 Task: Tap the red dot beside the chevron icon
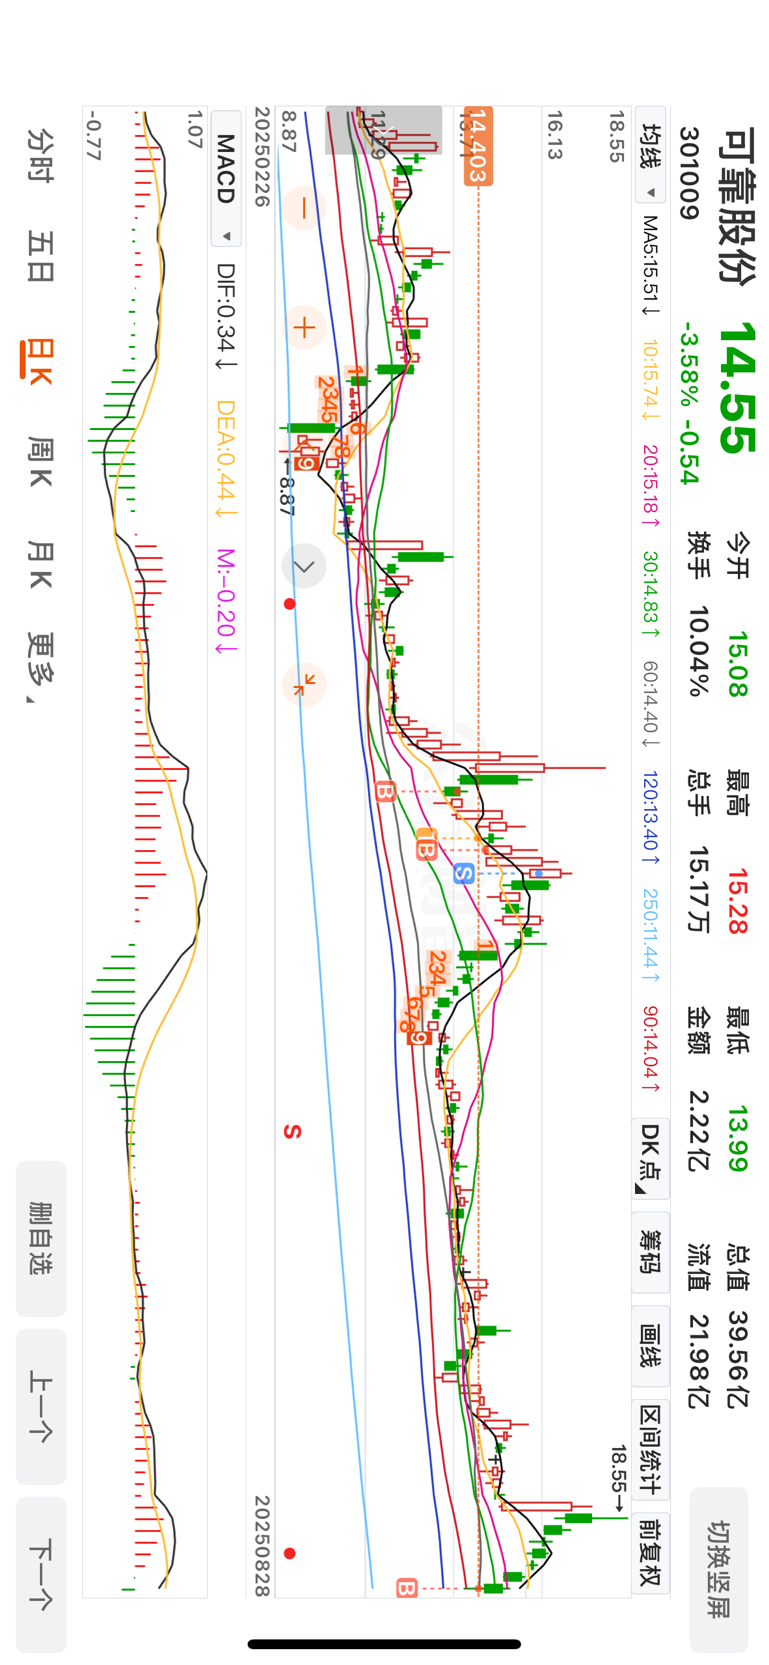[290, 604]
